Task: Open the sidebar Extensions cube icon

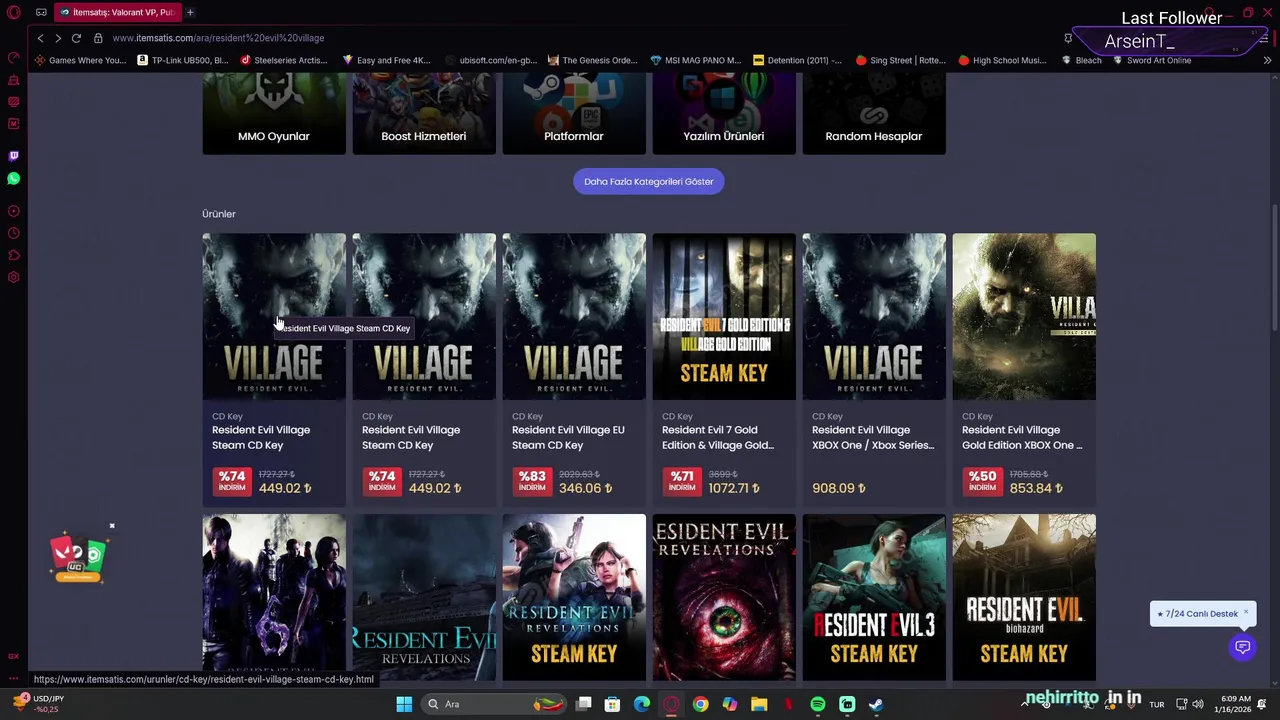Action: tap(13, 255)
